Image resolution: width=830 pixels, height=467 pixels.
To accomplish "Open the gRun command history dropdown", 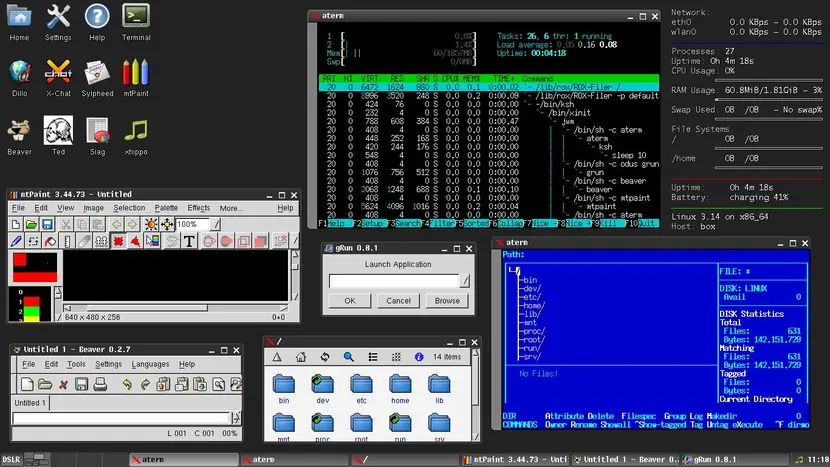I will click(x=464, y=281).
